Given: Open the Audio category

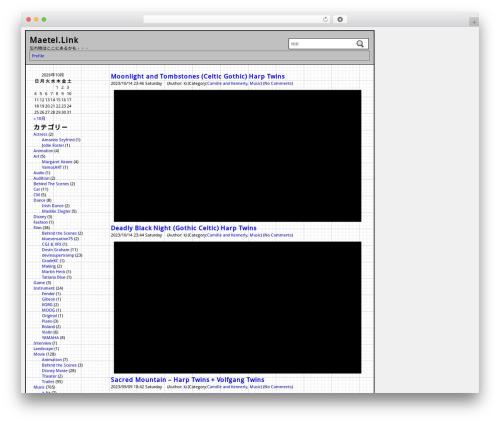Looking at the screenshot, I should (x=39, y=173).
